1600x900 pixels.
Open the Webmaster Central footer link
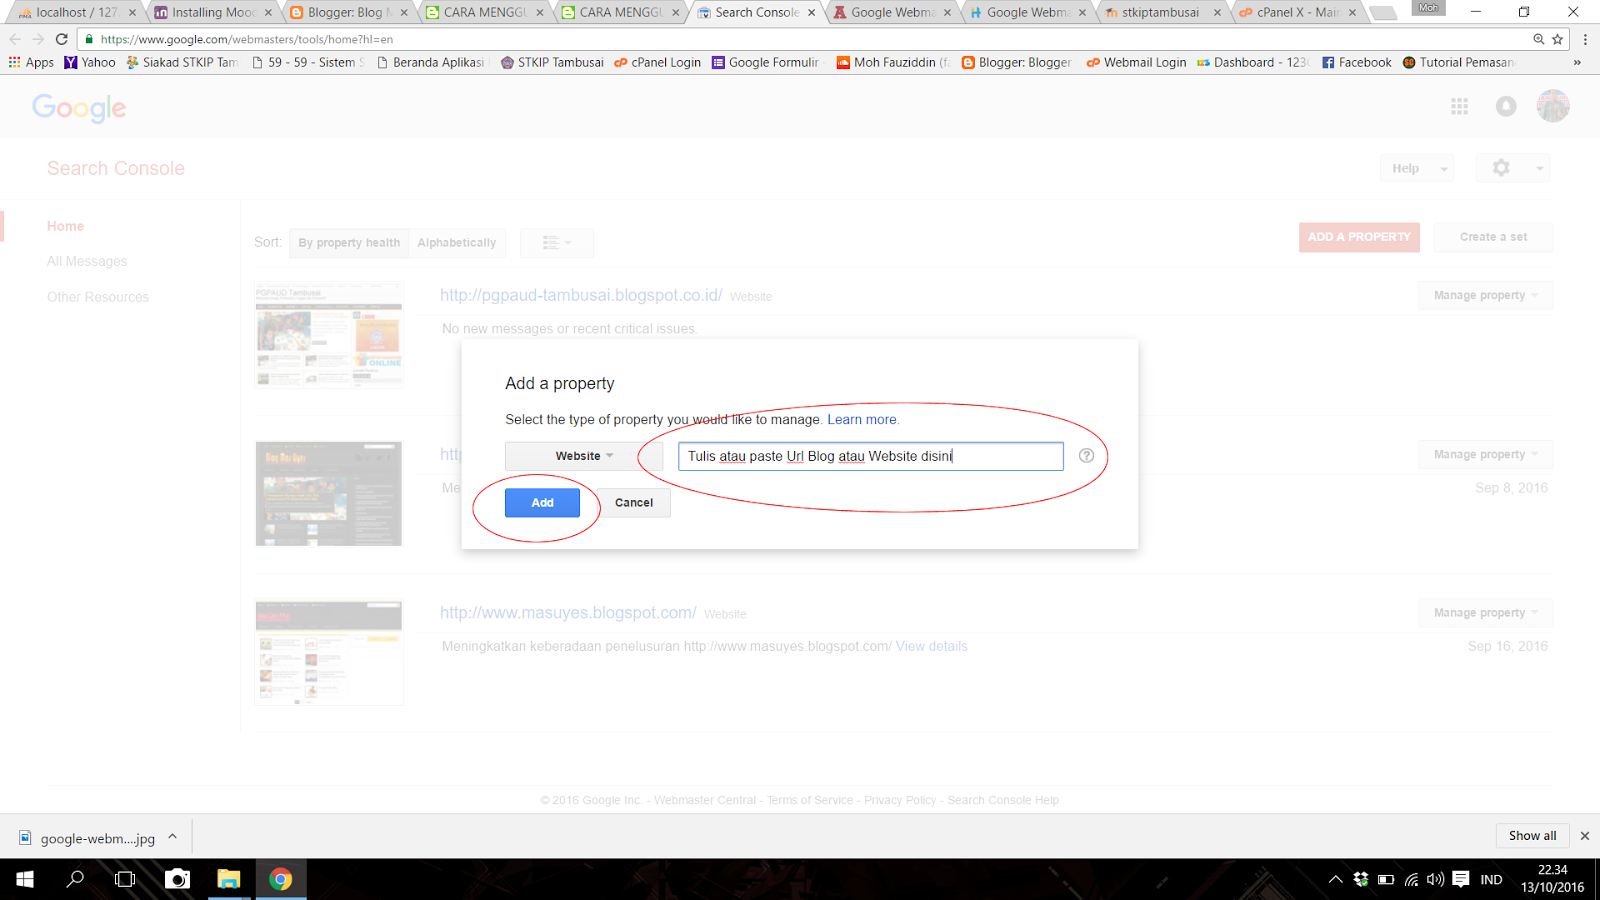(705, 800)
